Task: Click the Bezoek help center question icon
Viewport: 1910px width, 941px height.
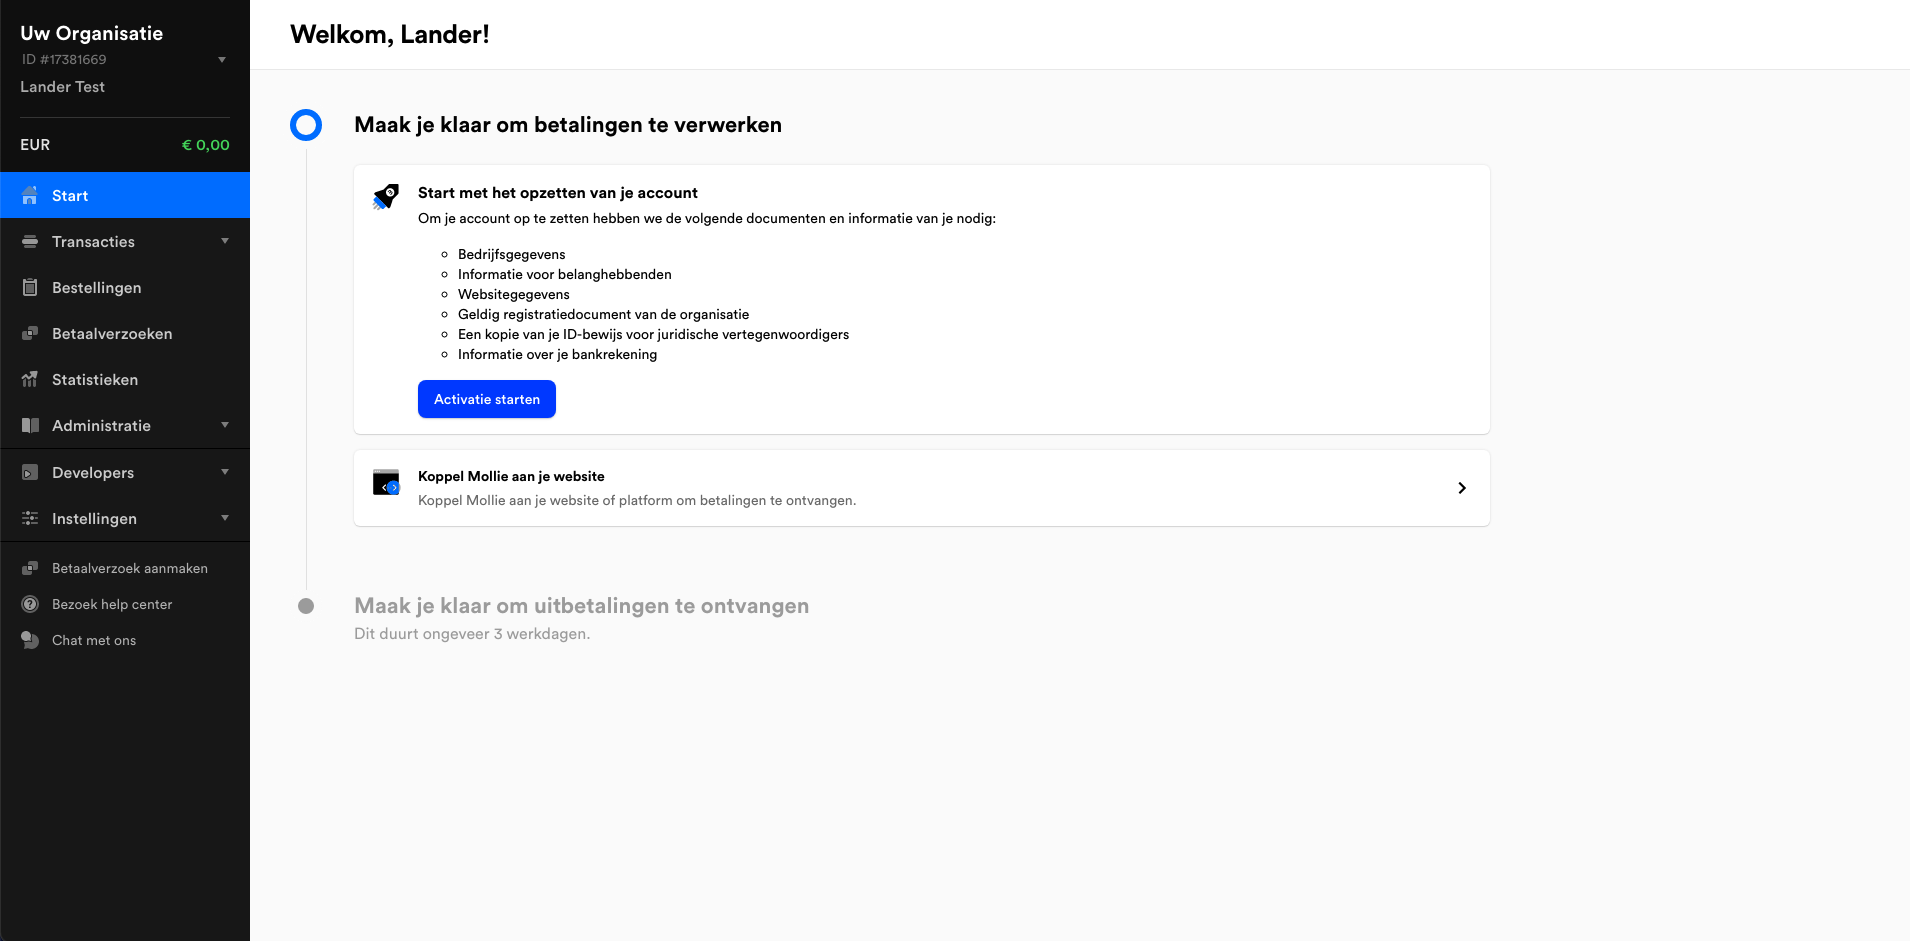Action: coord(30,604)
